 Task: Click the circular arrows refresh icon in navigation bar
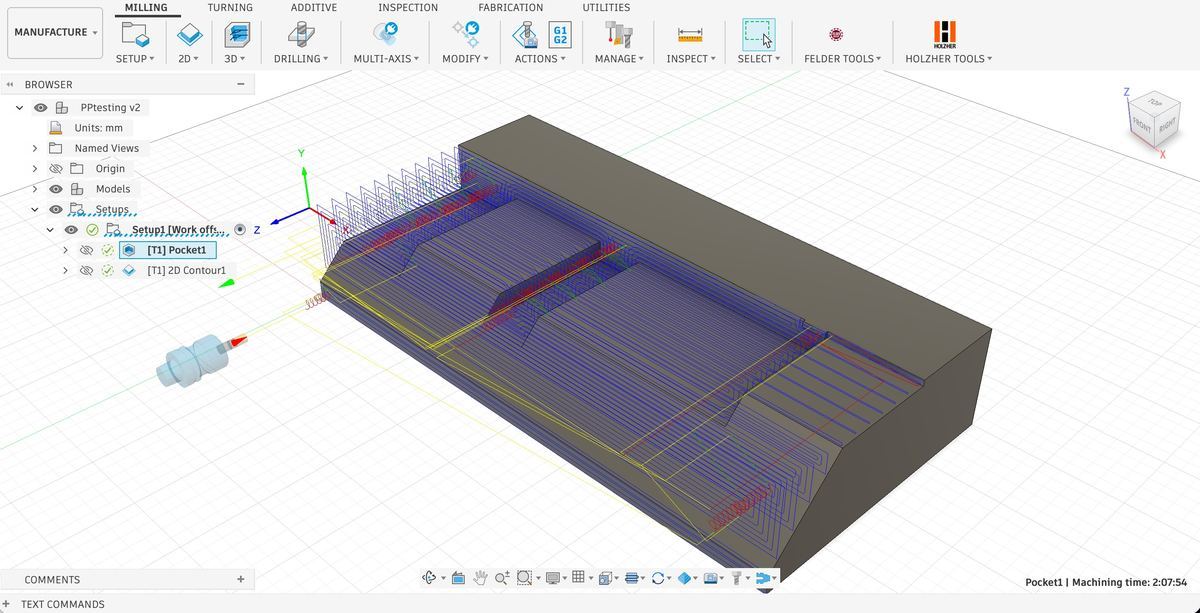coord(657,577)
